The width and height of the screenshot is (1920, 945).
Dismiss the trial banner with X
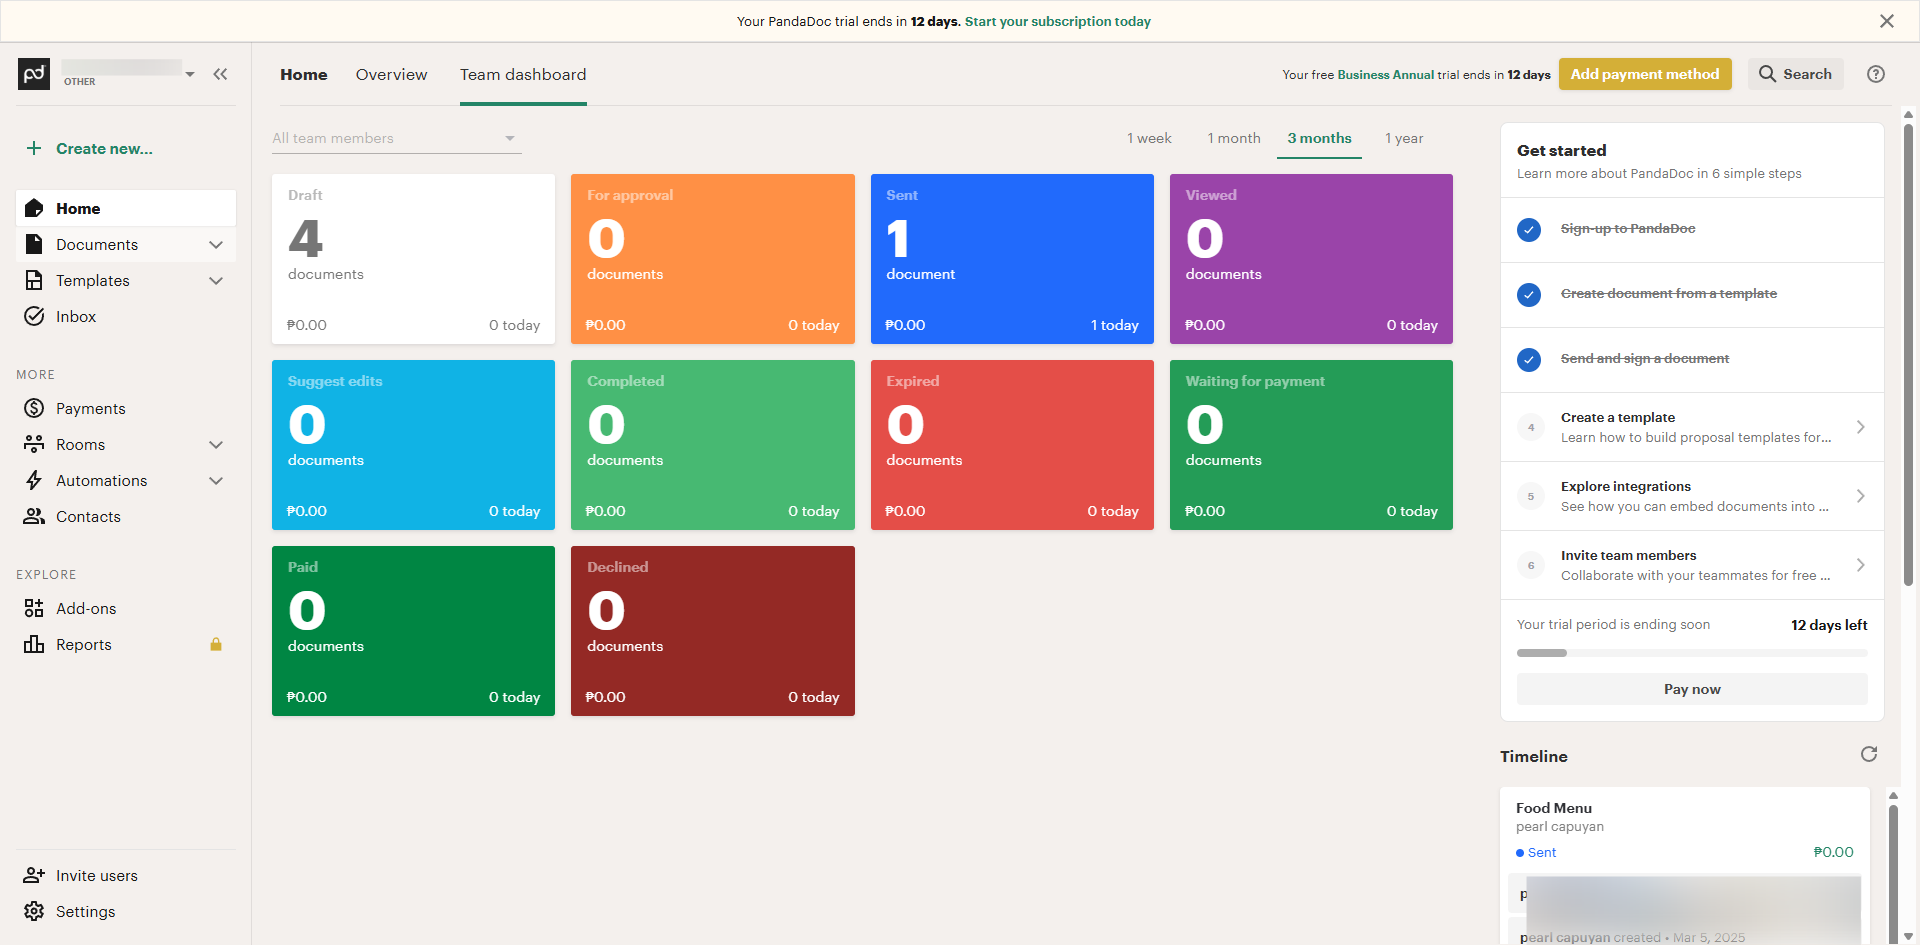[x=1887, y=21]
